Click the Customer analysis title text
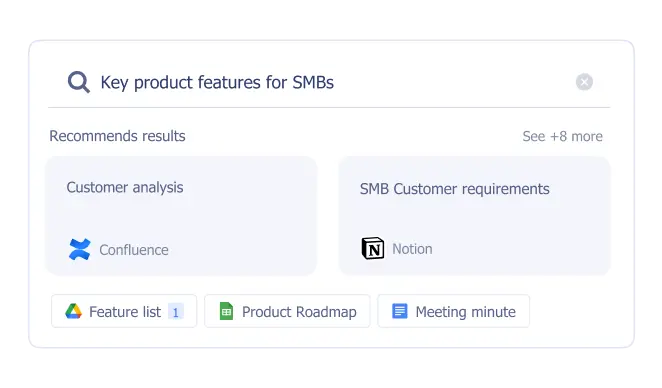 125,187
